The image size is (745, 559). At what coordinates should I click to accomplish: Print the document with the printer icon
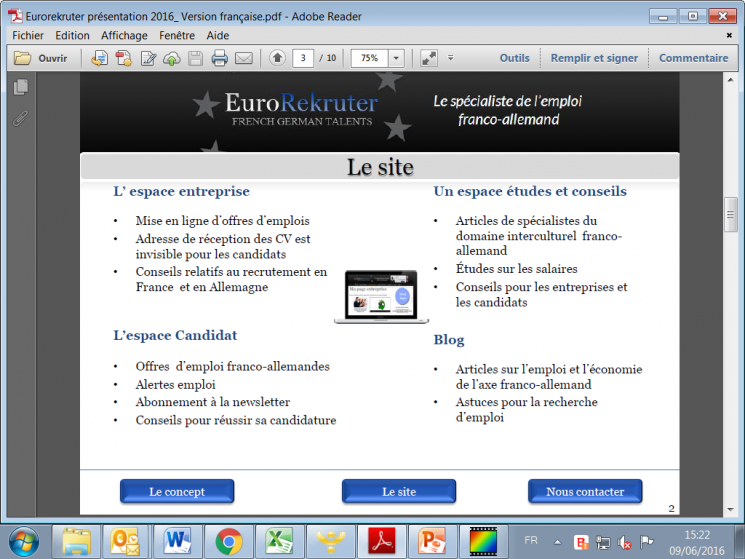click(220, 58)
